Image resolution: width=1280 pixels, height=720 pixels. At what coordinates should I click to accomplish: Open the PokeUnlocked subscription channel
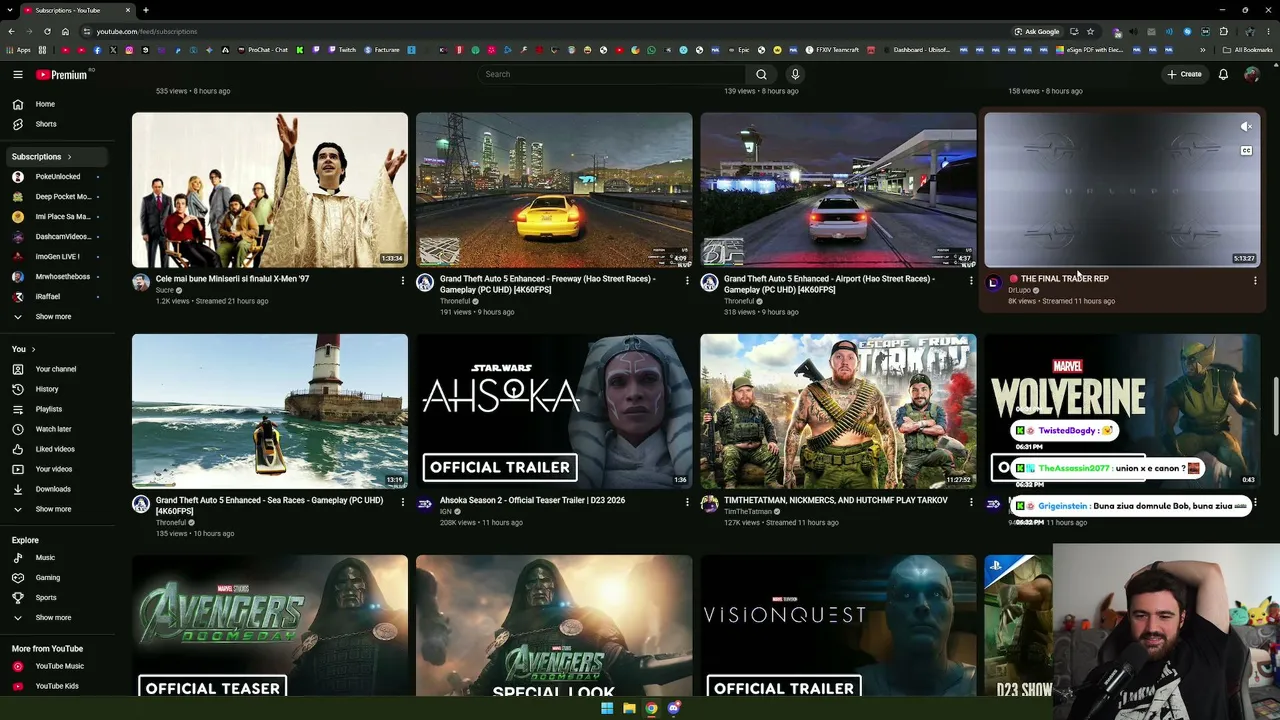(55, 177)
